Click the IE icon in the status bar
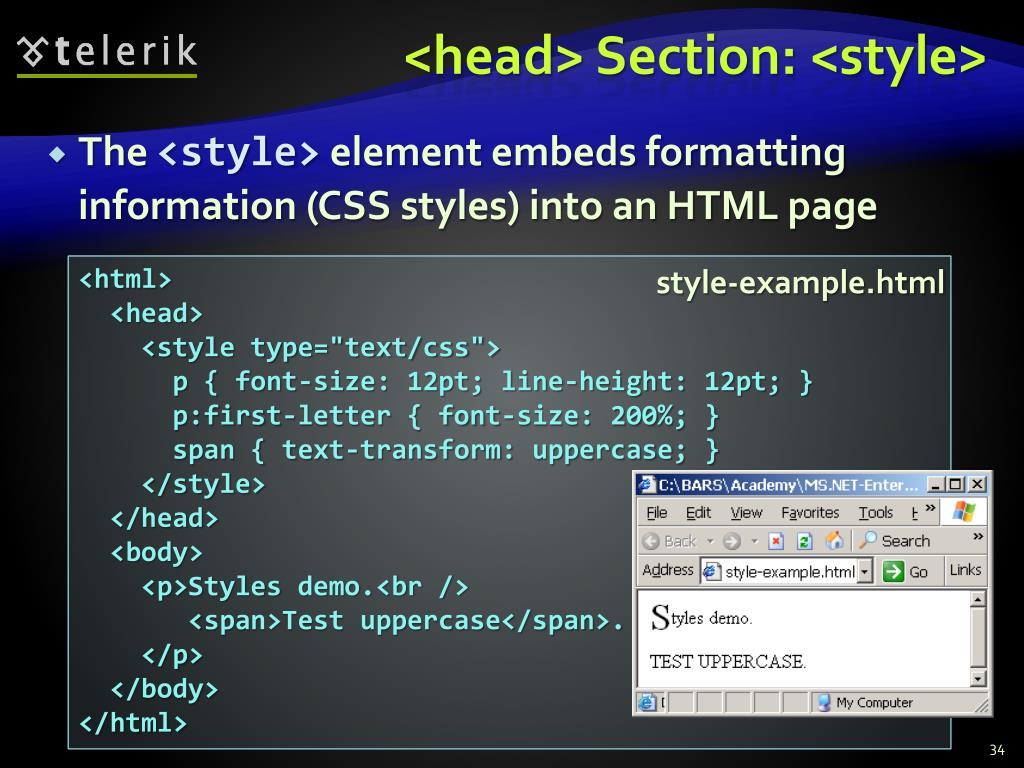Viewport: 1024px width, 768px height. (647, 702)
